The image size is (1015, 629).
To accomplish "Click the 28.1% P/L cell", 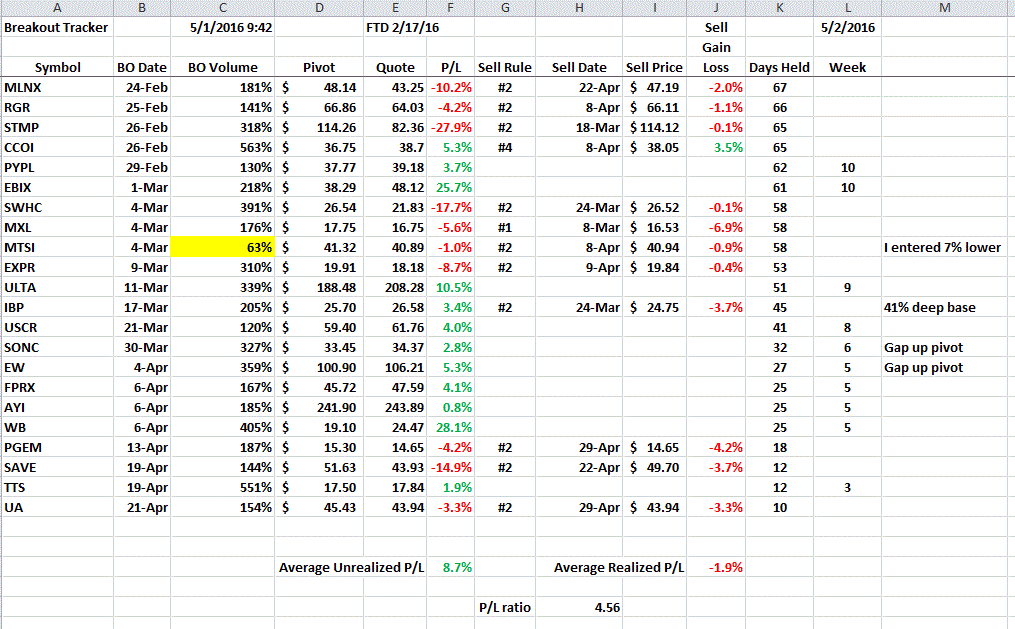I will (451, 428).
